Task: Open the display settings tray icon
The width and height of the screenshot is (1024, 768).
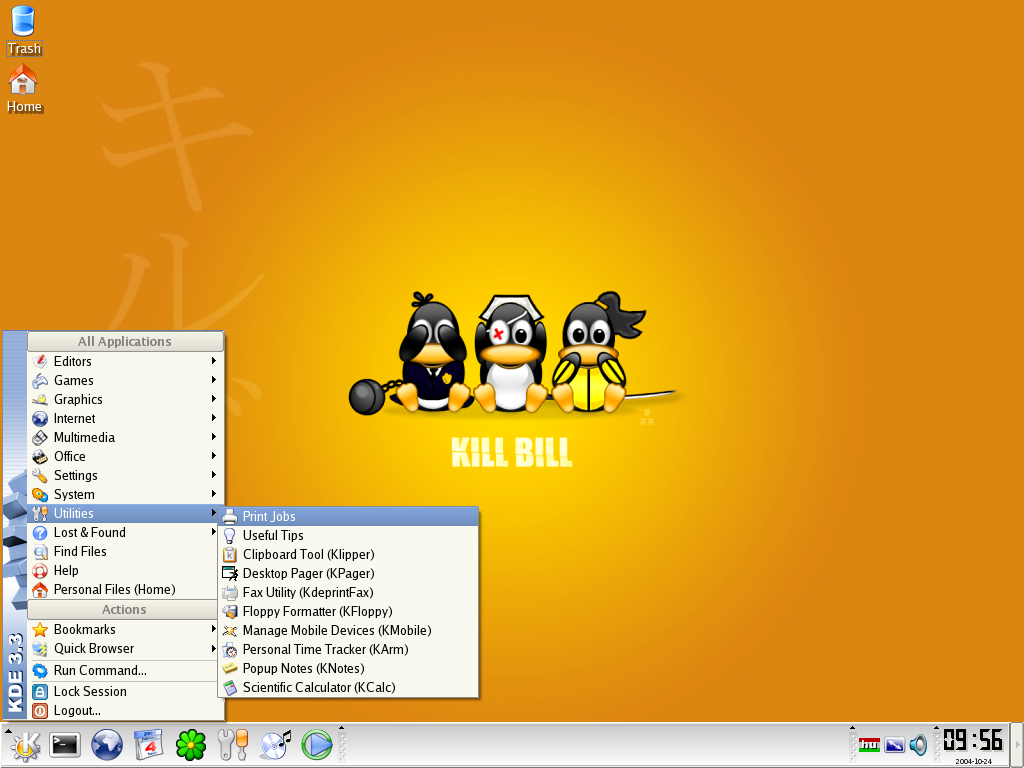Action: (x=894, y=744)
